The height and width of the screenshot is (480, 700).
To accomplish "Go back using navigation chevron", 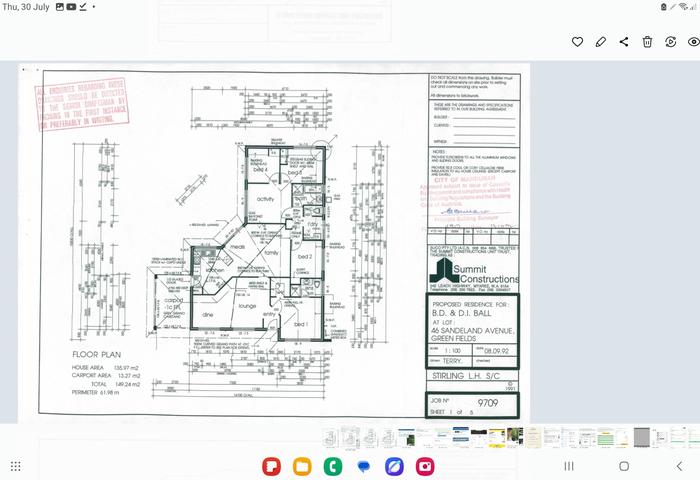I will [x=679, y=466].
